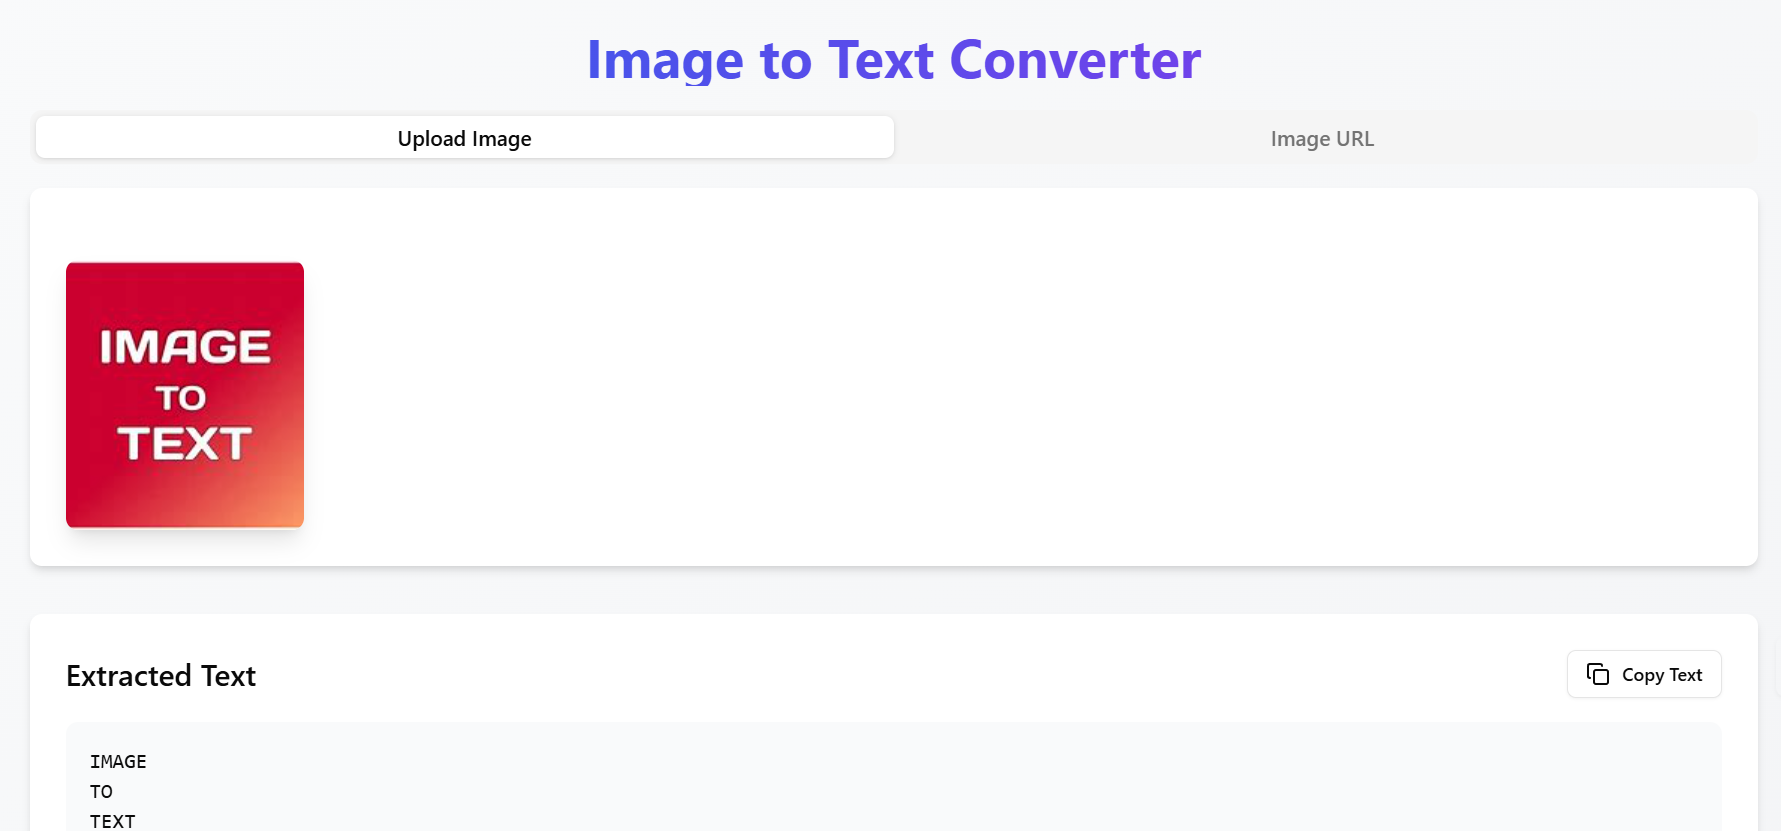
Task: Click white TO lettering on red picture
Action: [181, 398]
